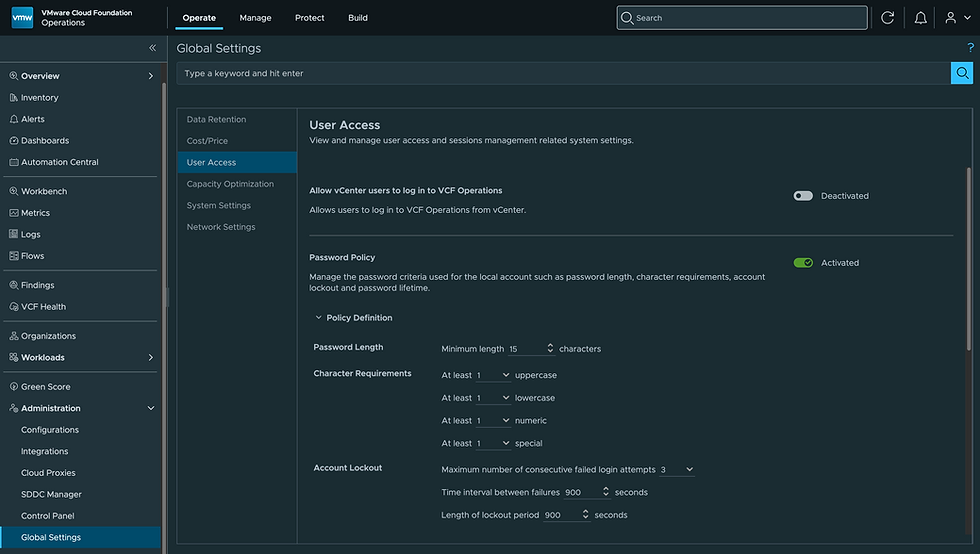The image size is (980, 554).
Task: Click the Logs icon in sidebar
Action: point(14,234)
